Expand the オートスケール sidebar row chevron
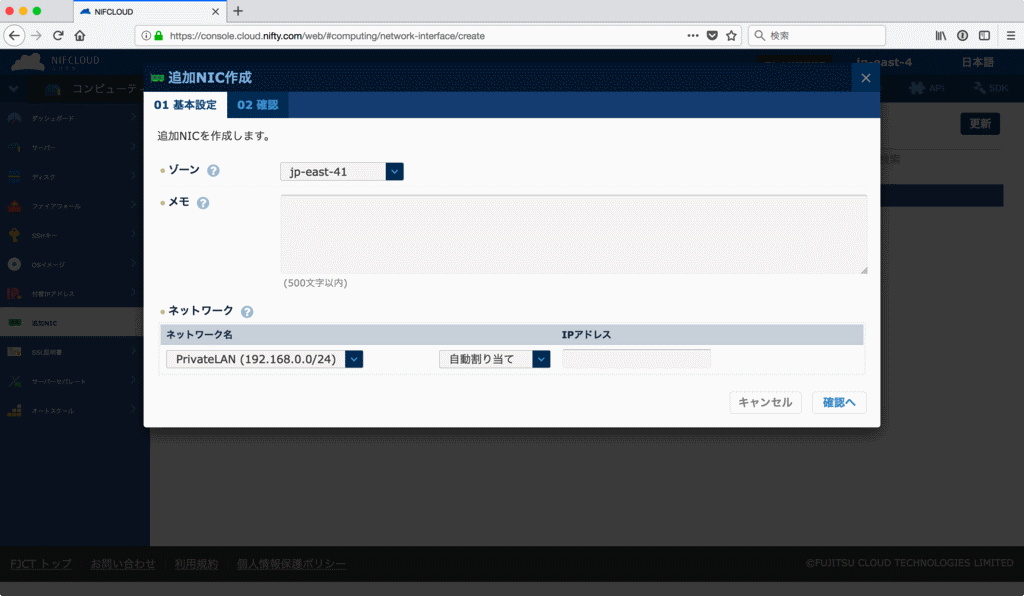1024x596 pixels. [x=133, y=410]
